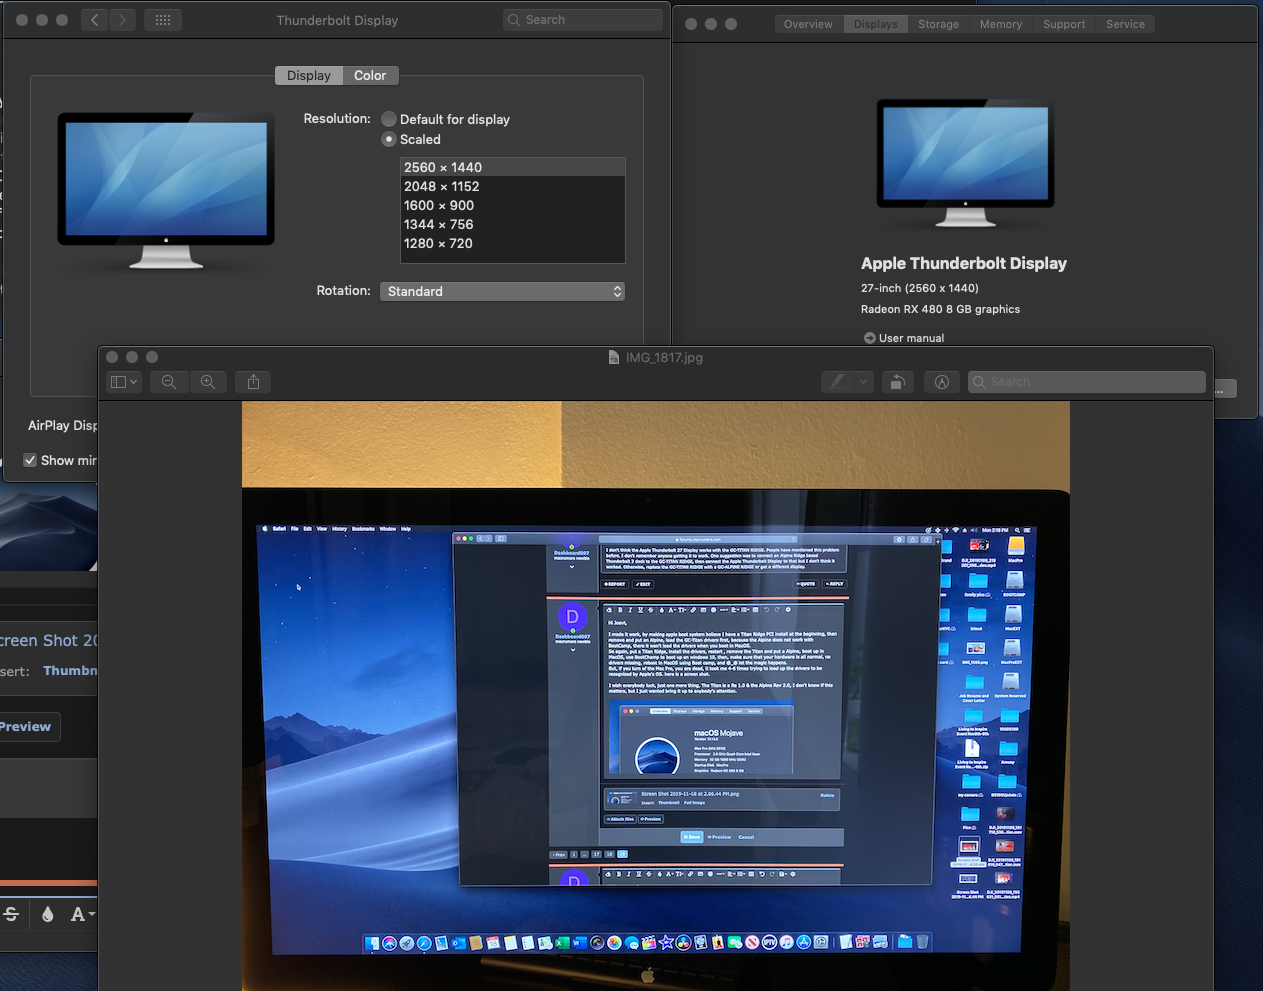Viewport: 1263px width, 991px height.
Task: Open the Support tab in About This Mac
Action: 1064,24
